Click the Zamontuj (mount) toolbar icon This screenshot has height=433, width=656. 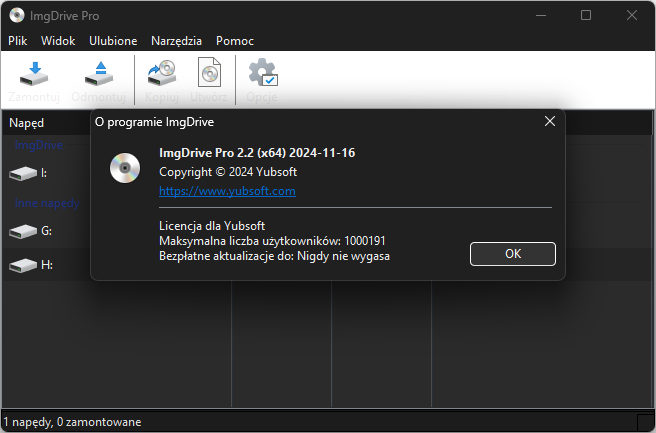34,74
